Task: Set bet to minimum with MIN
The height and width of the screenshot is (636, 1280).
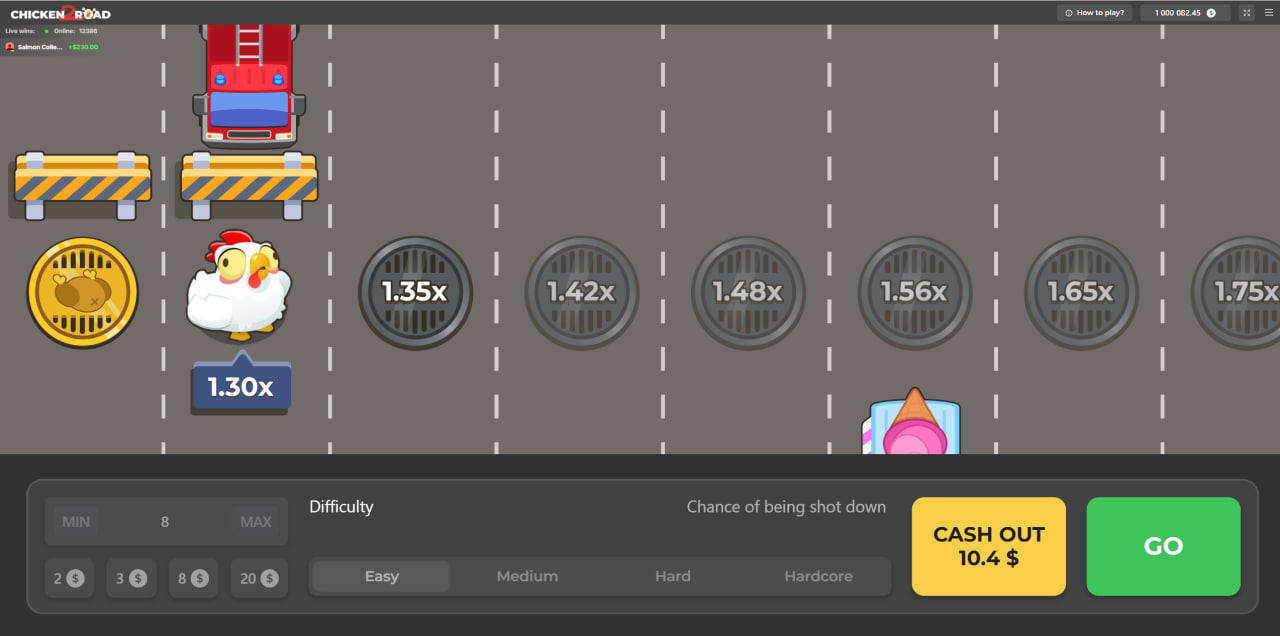Action: pos(76,521)
